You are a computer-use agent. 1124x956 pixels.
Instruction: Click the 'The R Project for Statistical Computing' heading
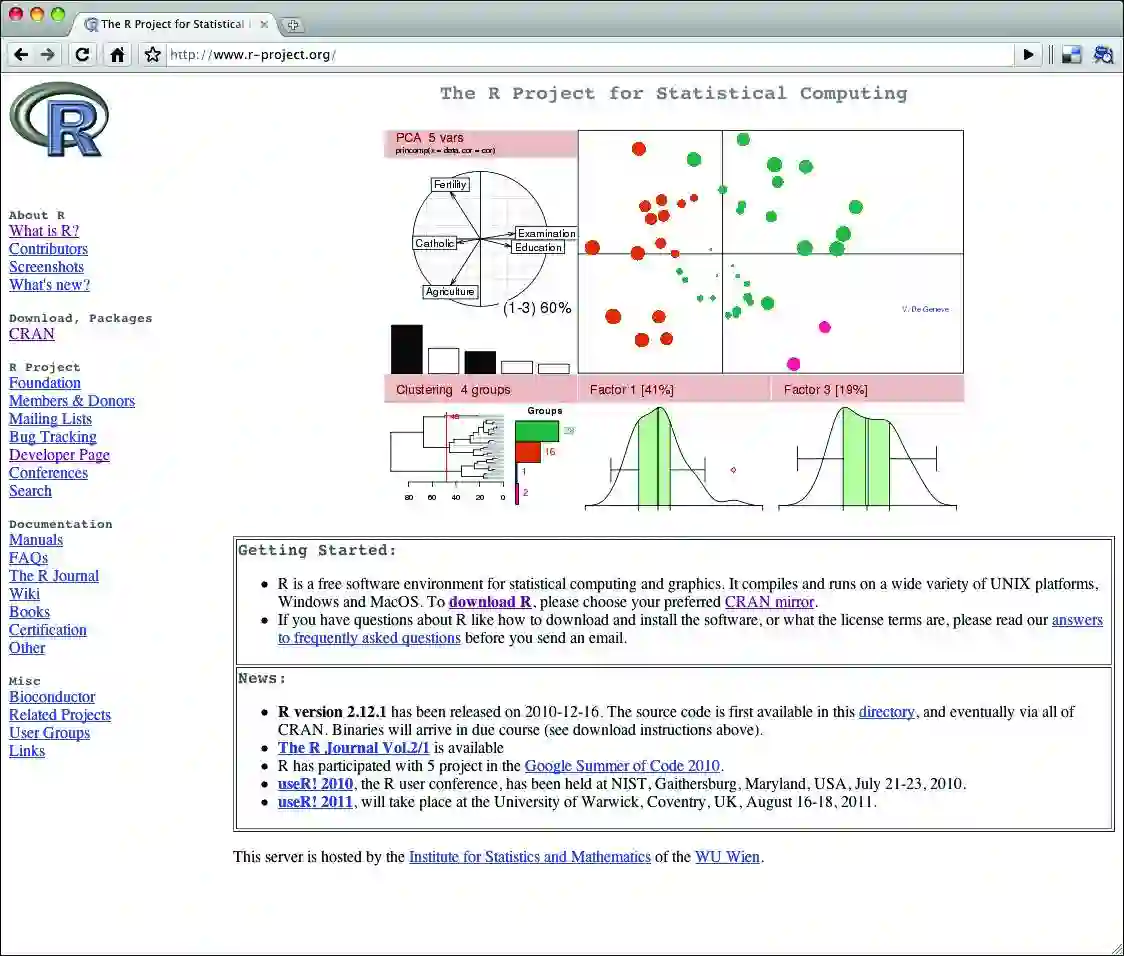click(x=674, y=93)
